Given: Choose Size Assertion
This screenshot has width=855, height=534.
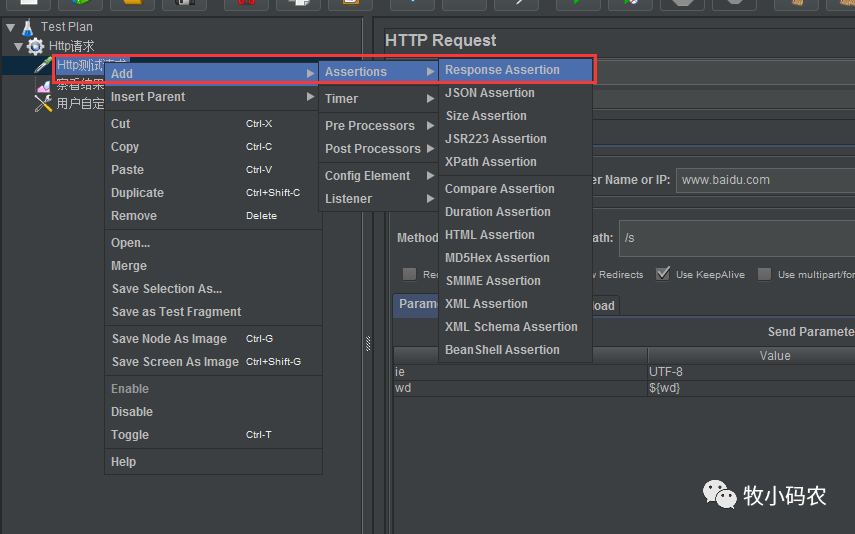Looking at the screenshot, I should (x=515, y=116).
